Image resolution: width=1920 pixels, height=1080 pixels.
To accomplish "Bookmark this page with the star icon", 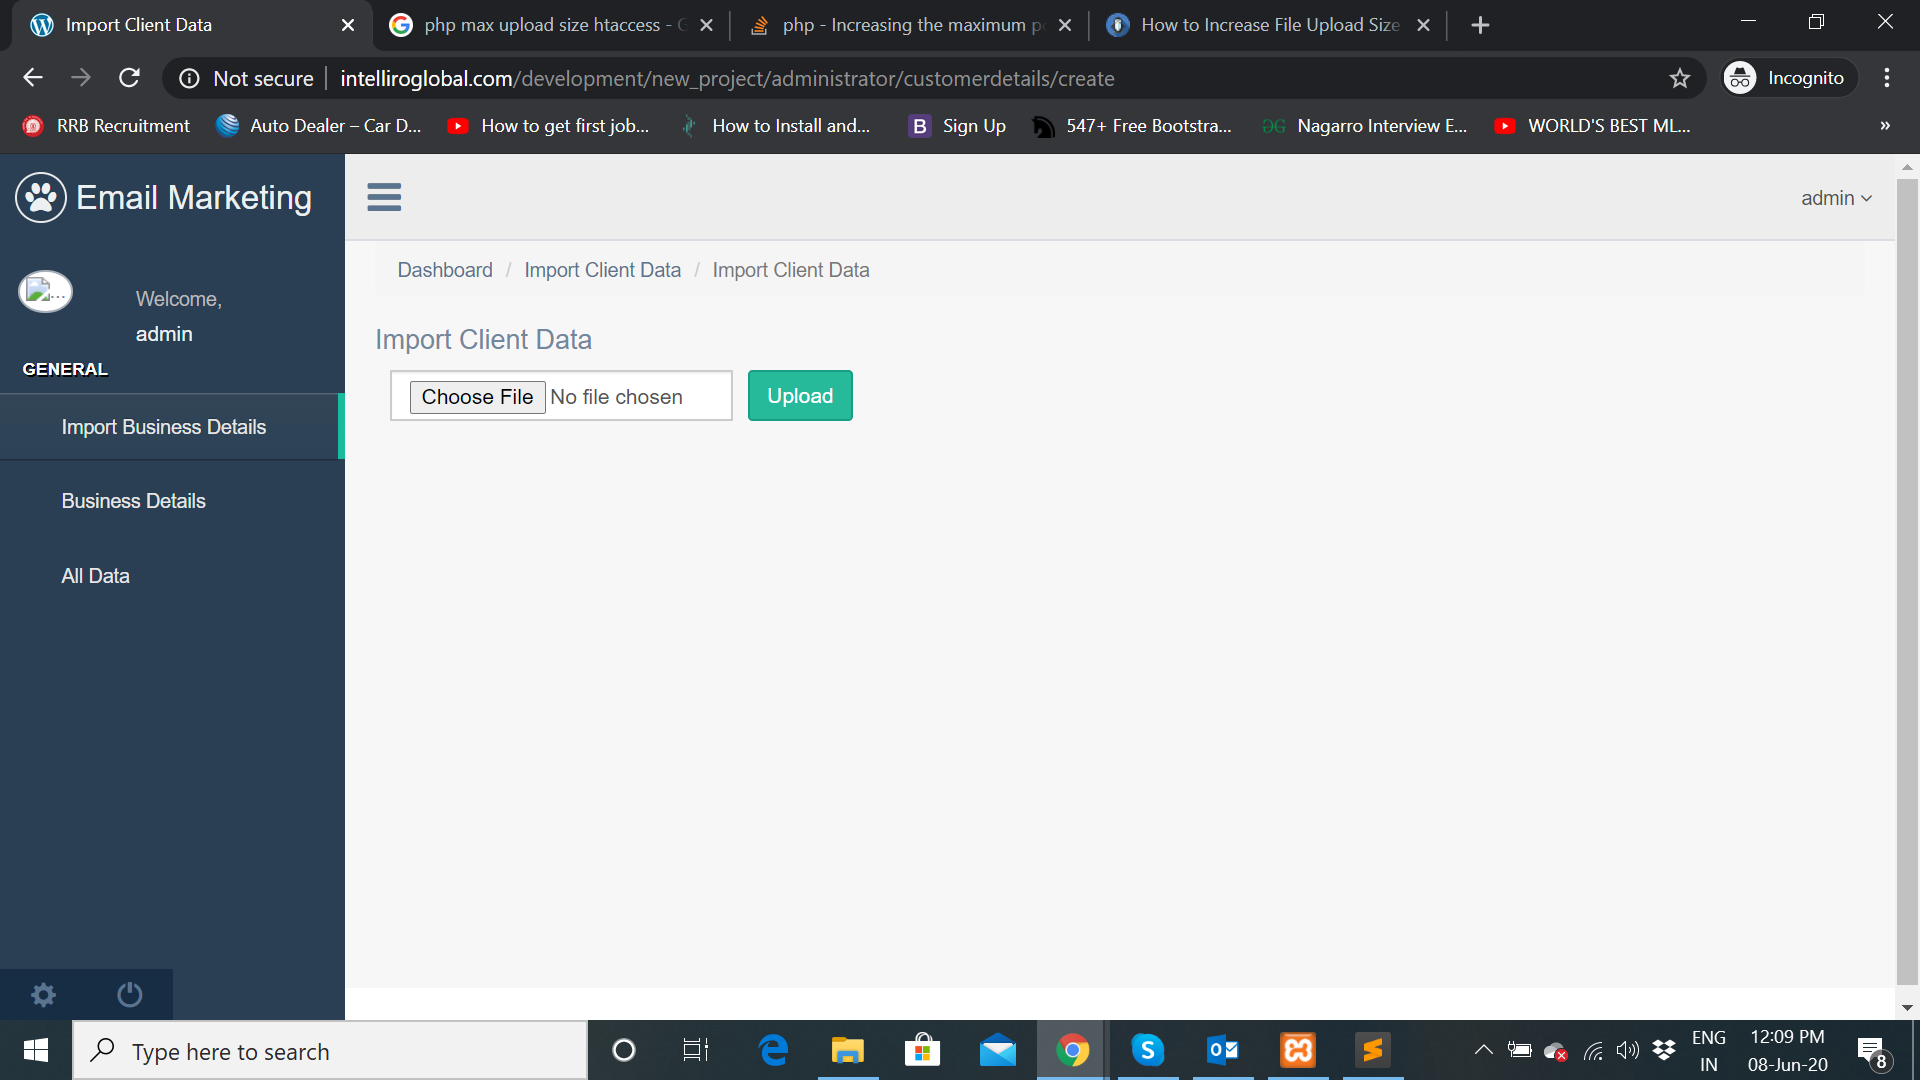I will (x=1679, y=78).
